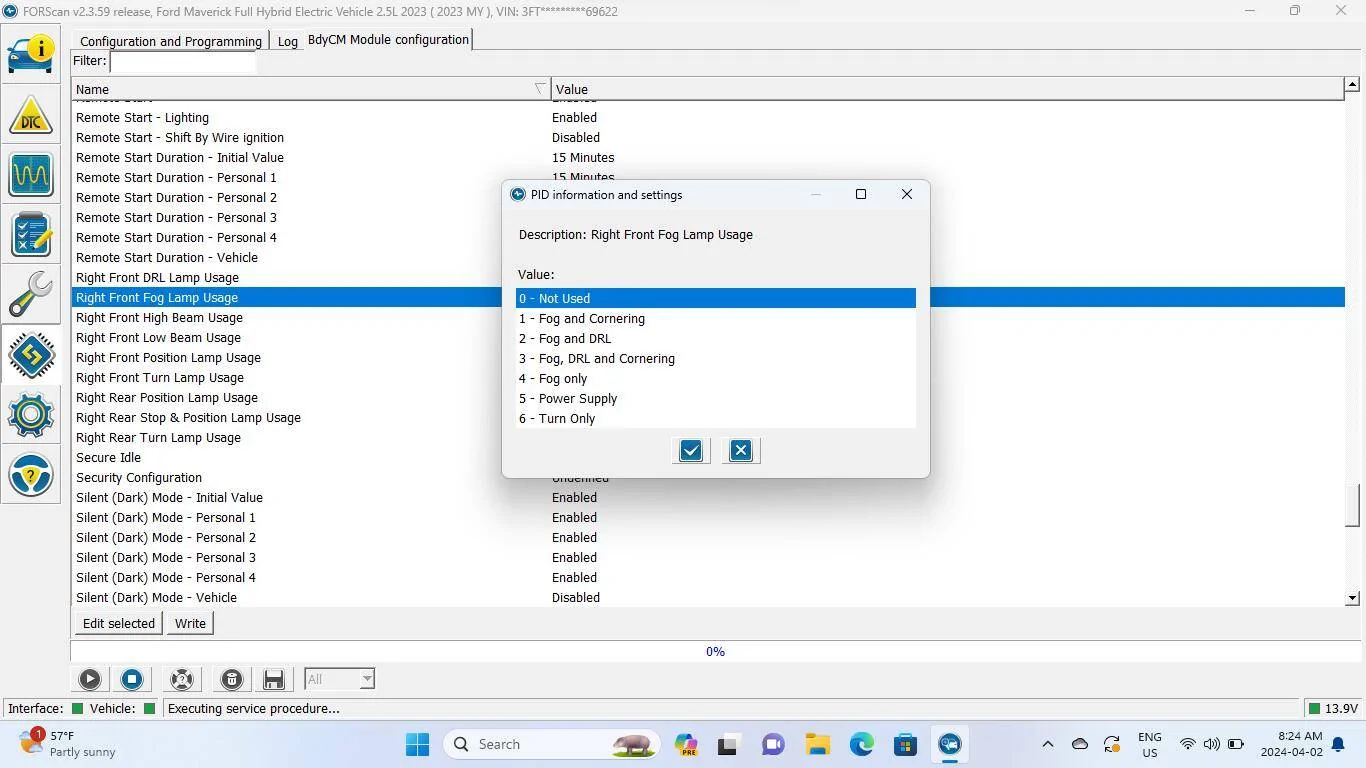Open the oscilloscope live data section
The width and height of the screenshot is (1366, 768).
coord(31,175)
